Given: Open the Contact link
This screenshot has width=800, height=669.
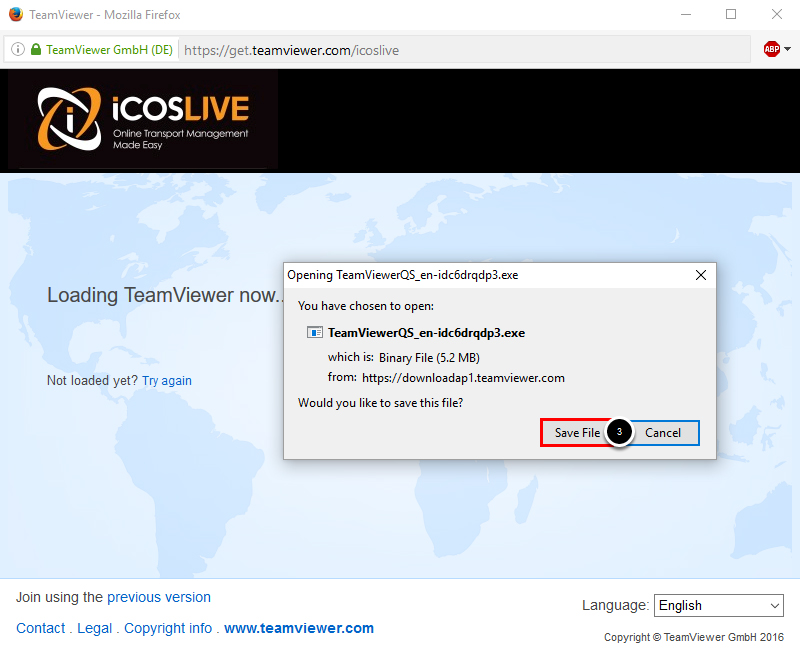Looking at the screenshot, I should click(x=41, y=628).
